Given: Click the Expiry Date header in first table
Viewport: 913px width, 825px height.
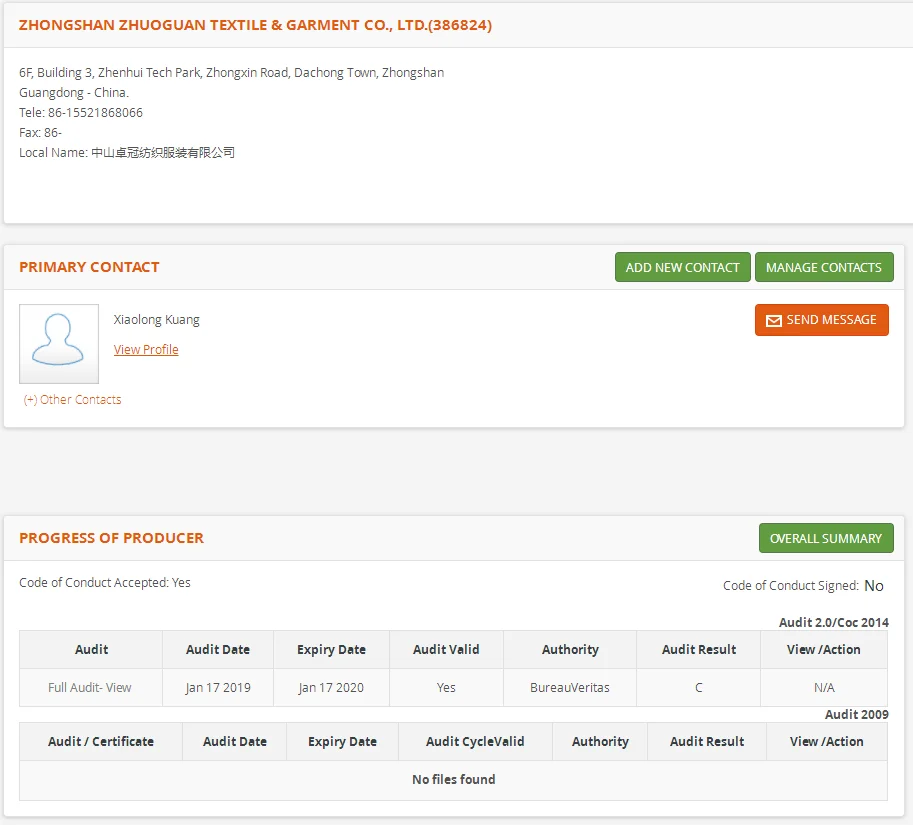Looking at the screenshot, I should (331, 649).
